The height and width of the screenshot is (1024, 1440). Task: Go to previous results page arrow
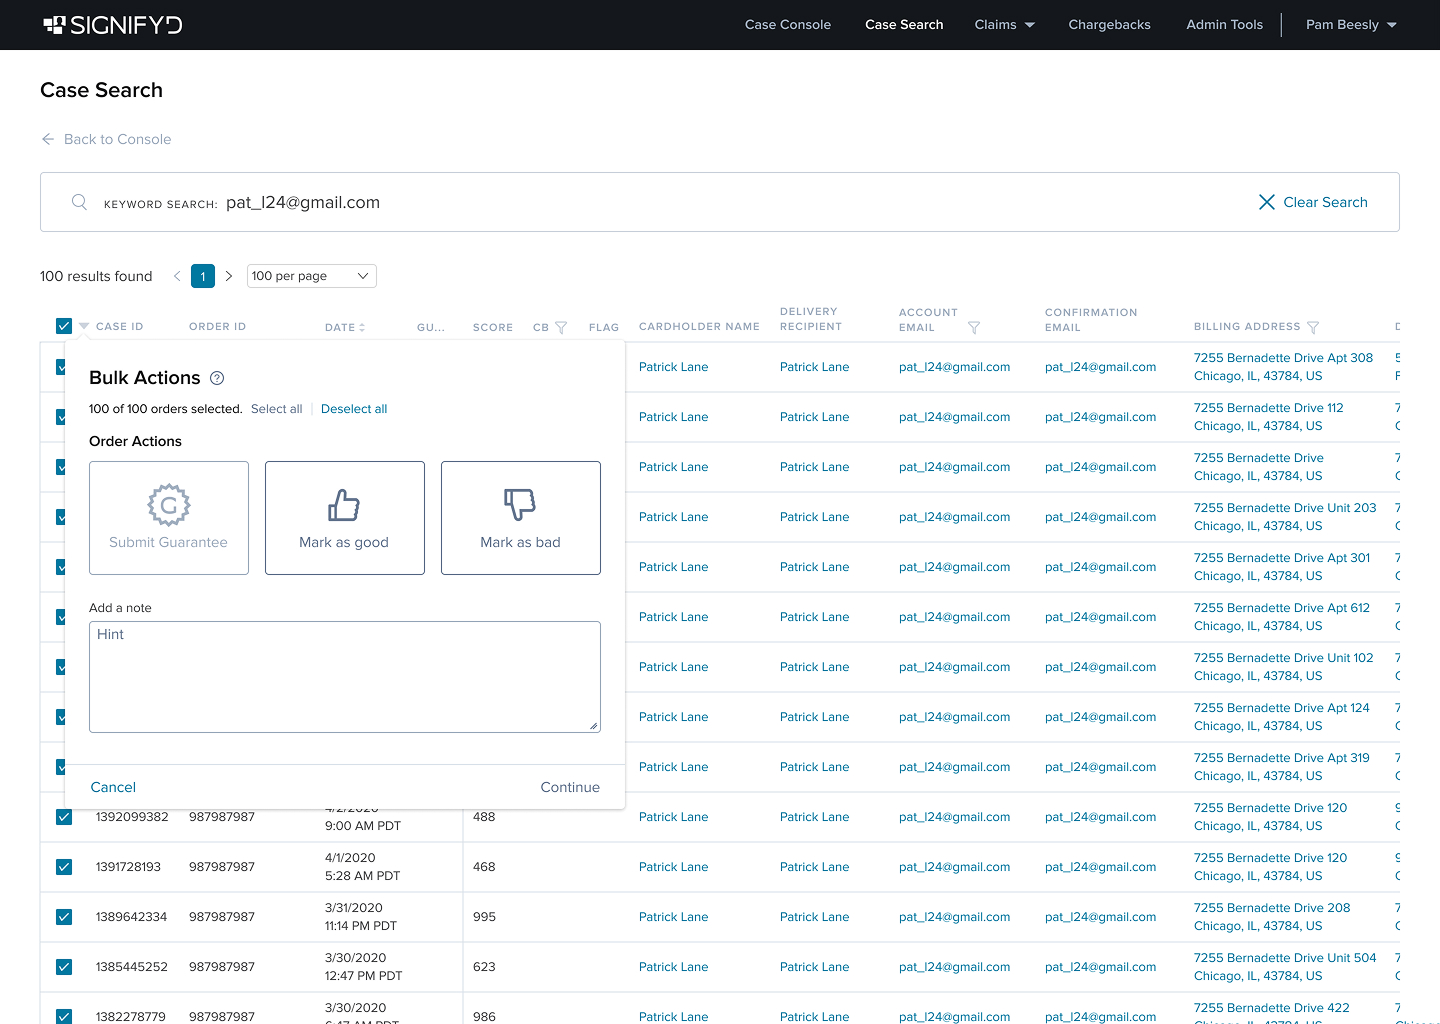tap(177, 276)
